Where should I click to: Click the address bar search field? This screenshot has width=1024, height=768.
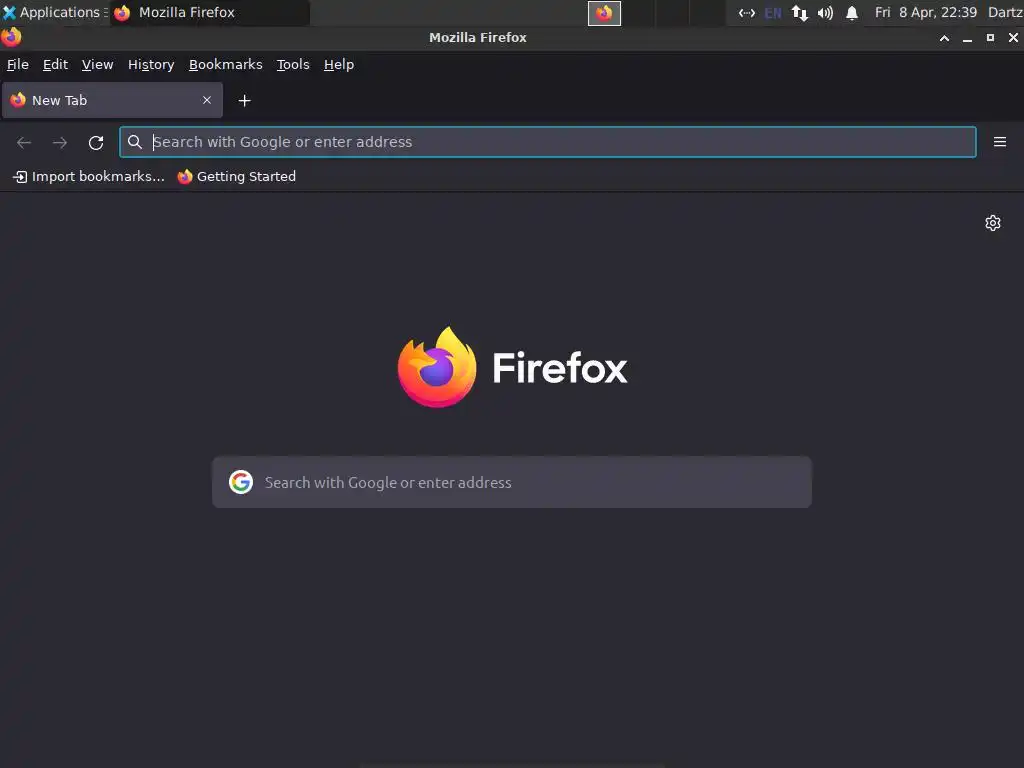548,142
